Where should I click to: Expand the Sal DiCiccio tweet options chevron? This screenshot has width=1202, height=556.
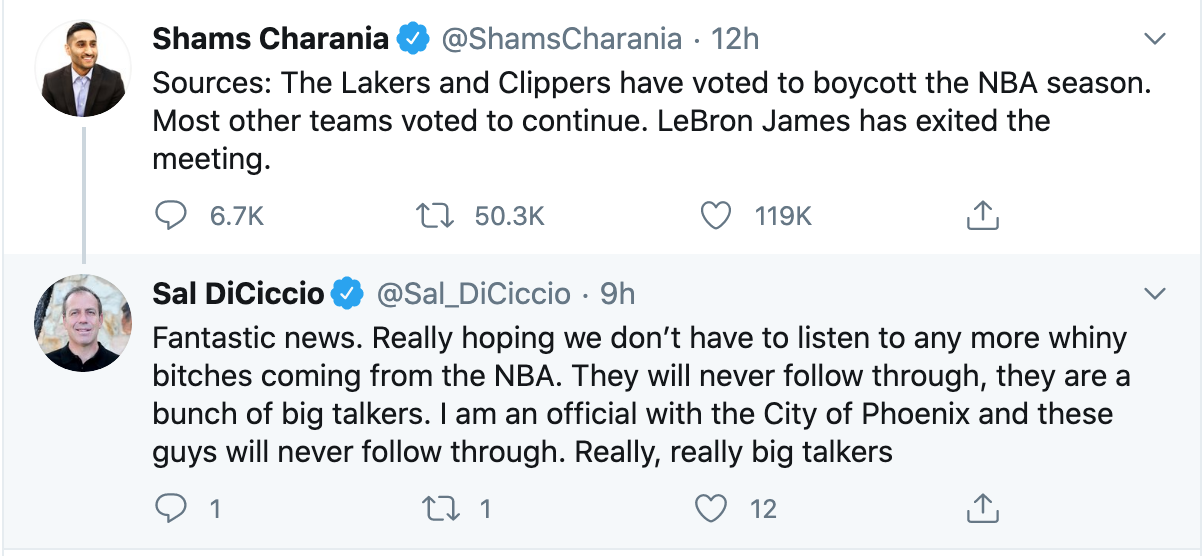tap(1155, 294)
